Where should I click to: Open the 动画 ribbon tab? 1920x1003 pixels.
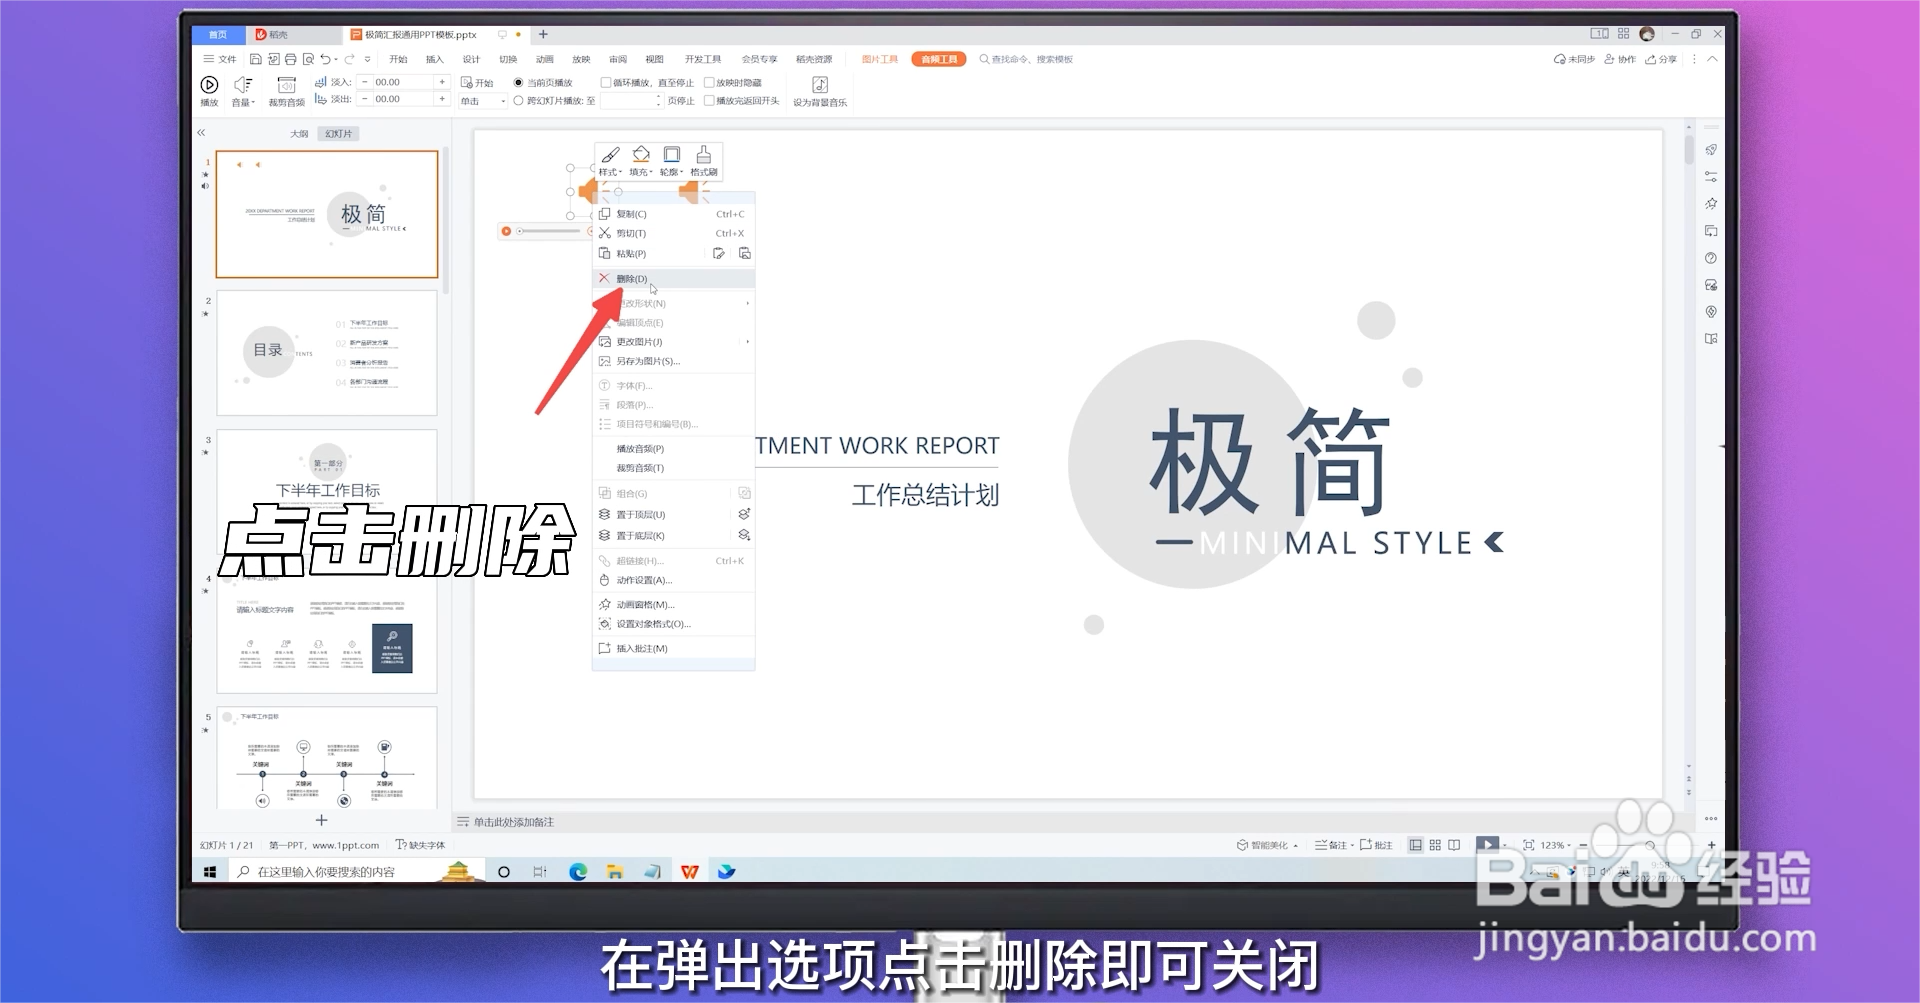point(545,59)
